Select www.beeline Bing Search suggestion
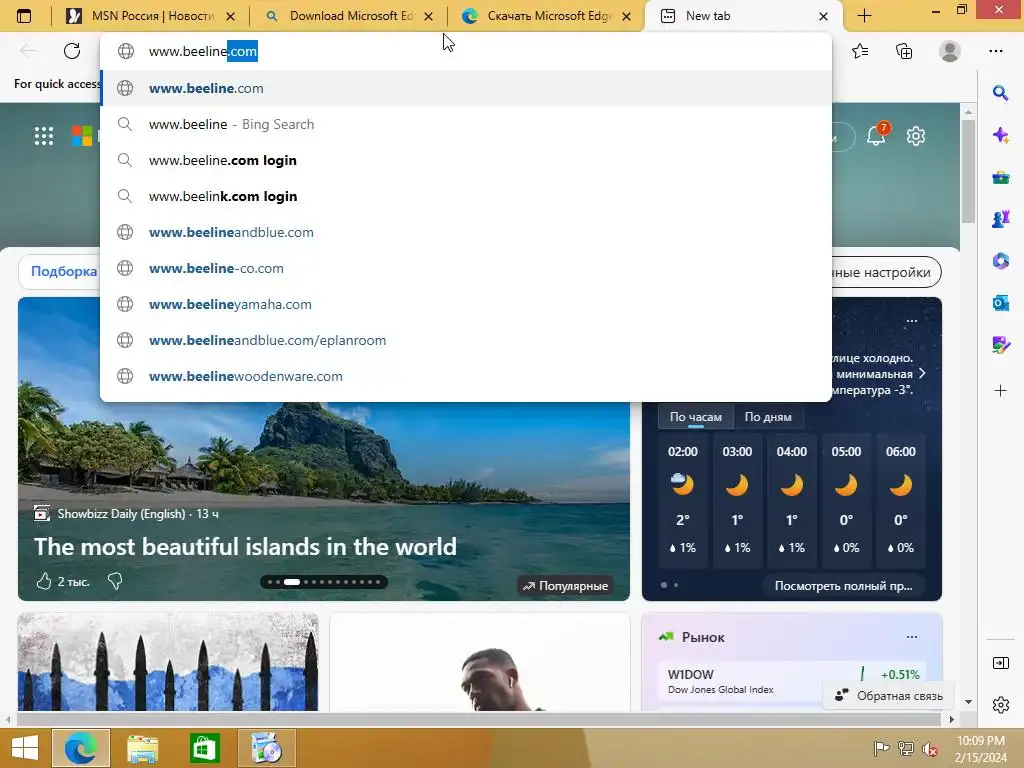The width and height of the screenshot is (1024, 768). coord(466,124)
